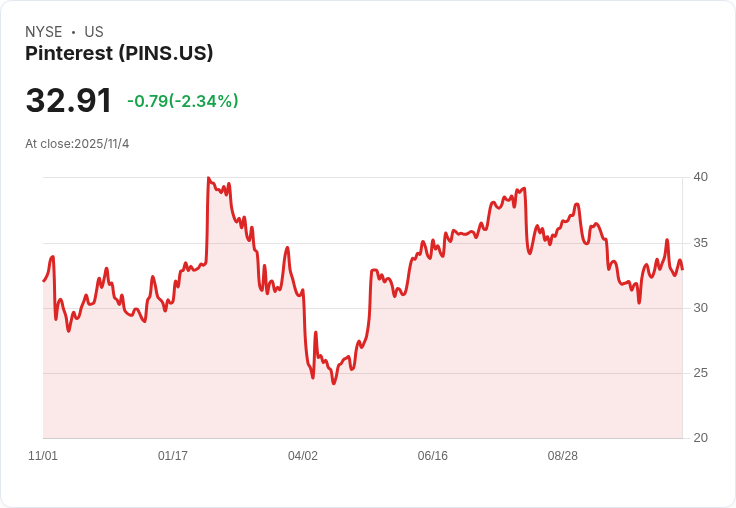Select the -0.79(-2.34%) price change
Screen dimensions: 736x508
[x=183, y=101]
